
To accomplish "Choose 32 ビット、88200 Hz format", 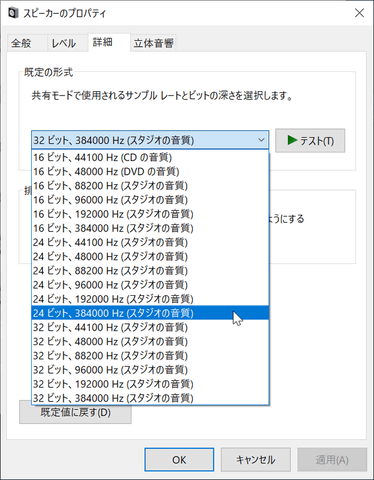I will point(150,356).
